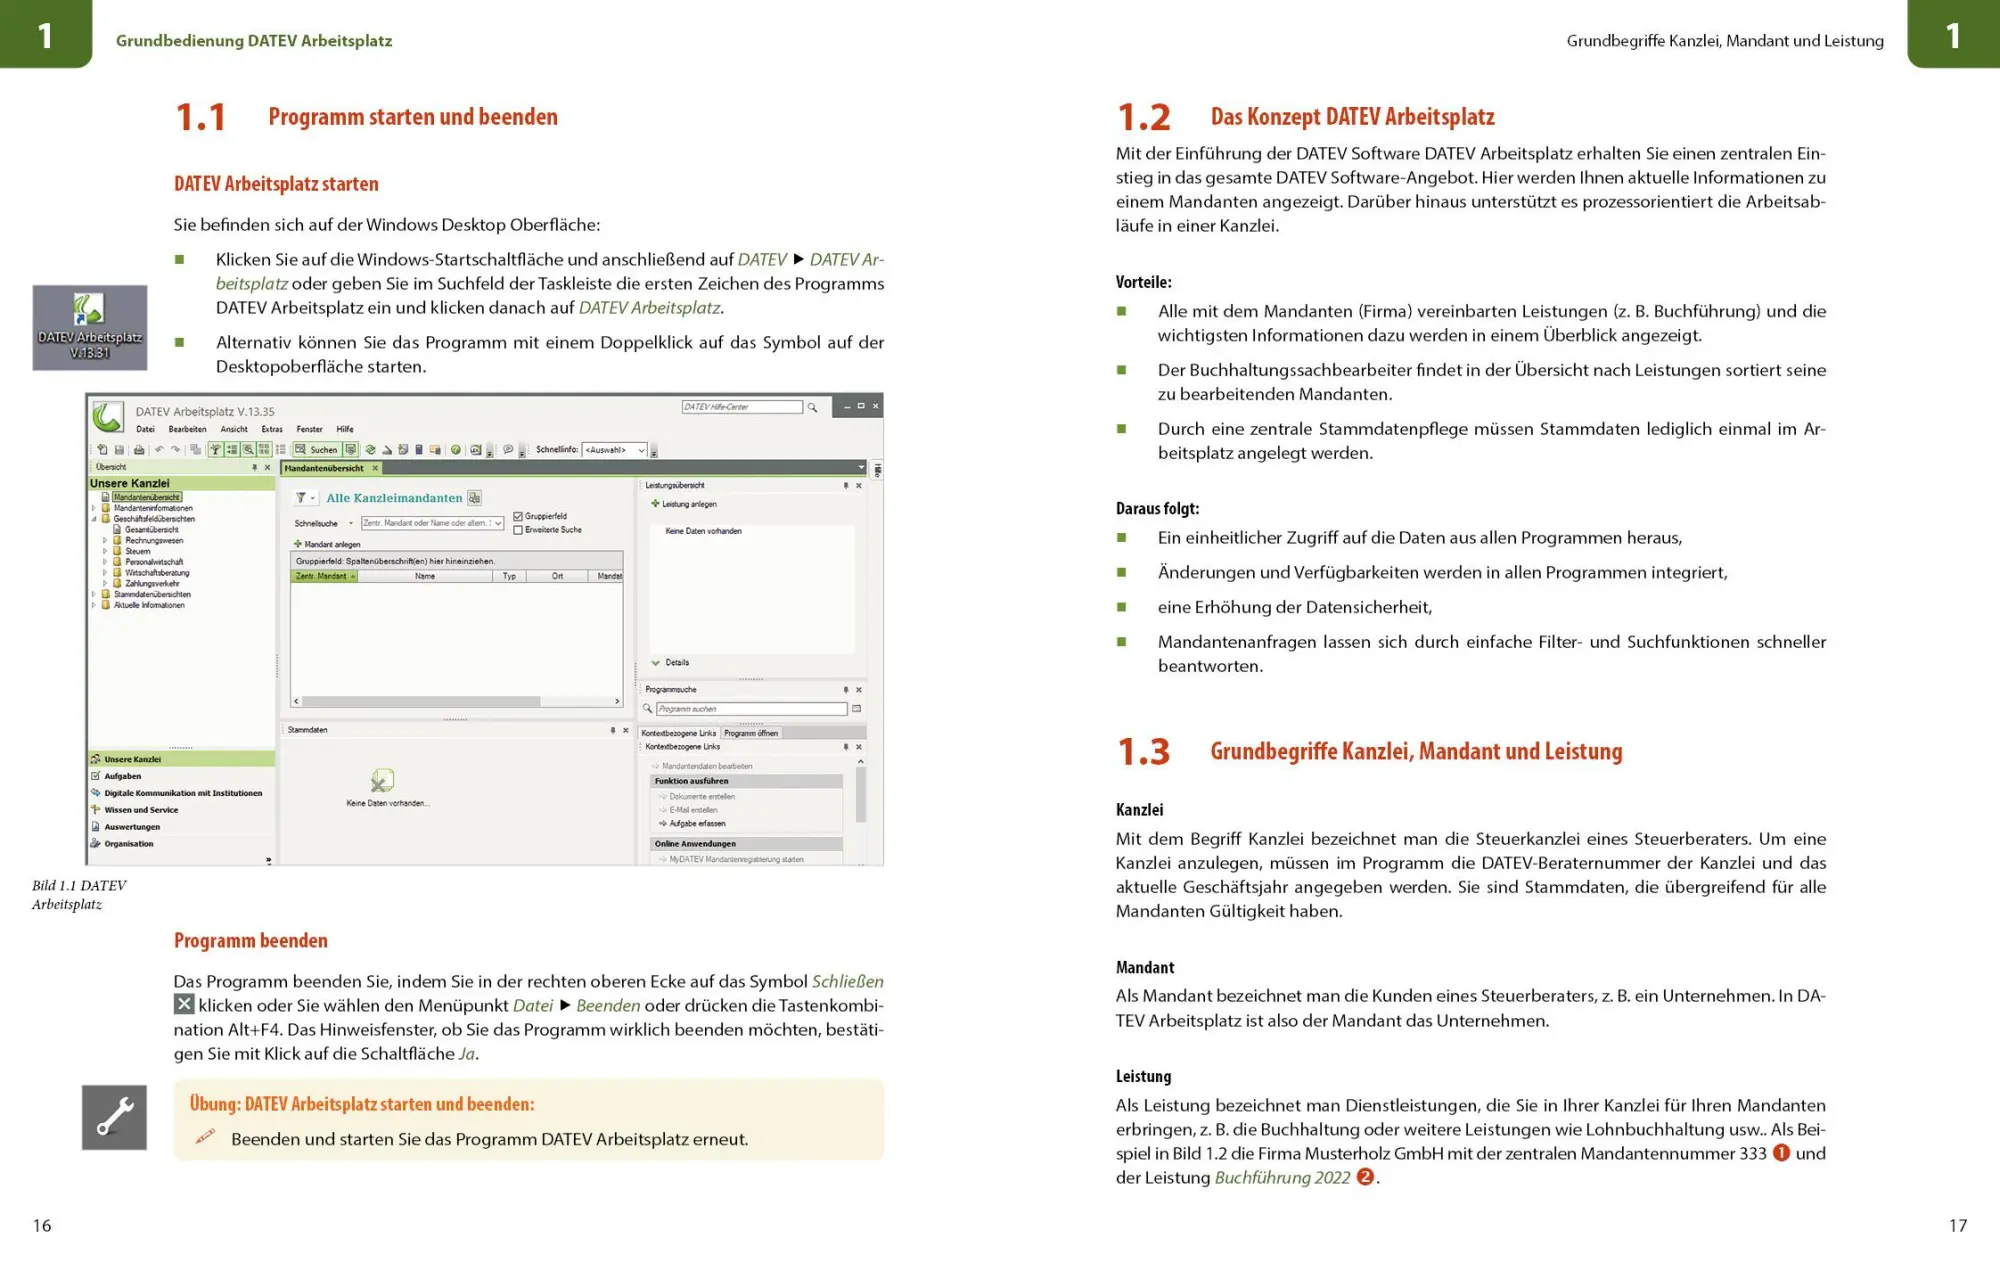Enable the Erweiterte Suche checkbox

tap(518, 530)
